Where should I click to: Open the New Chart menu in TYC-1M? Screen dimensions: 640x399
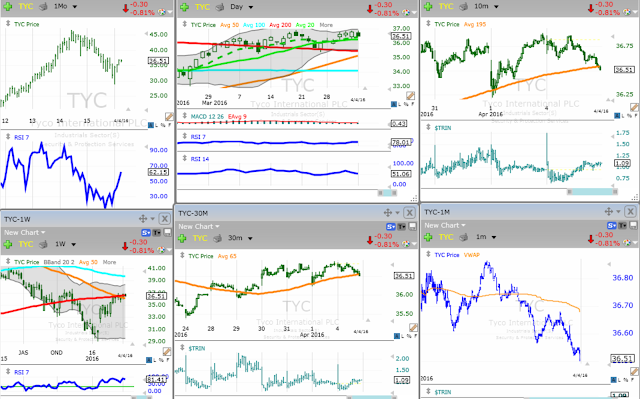pyautogui.click(x=444, y=225)
